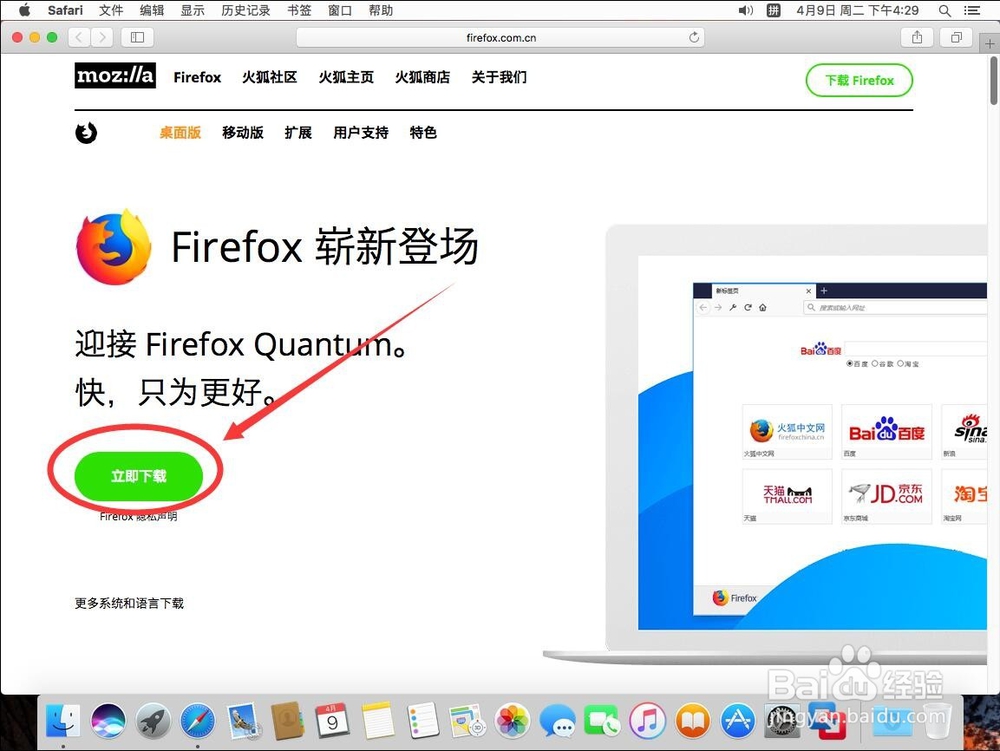Open Safari's share menu
Image resolution: width=1000 pixels, height=751 pixels.
[917, 37]
